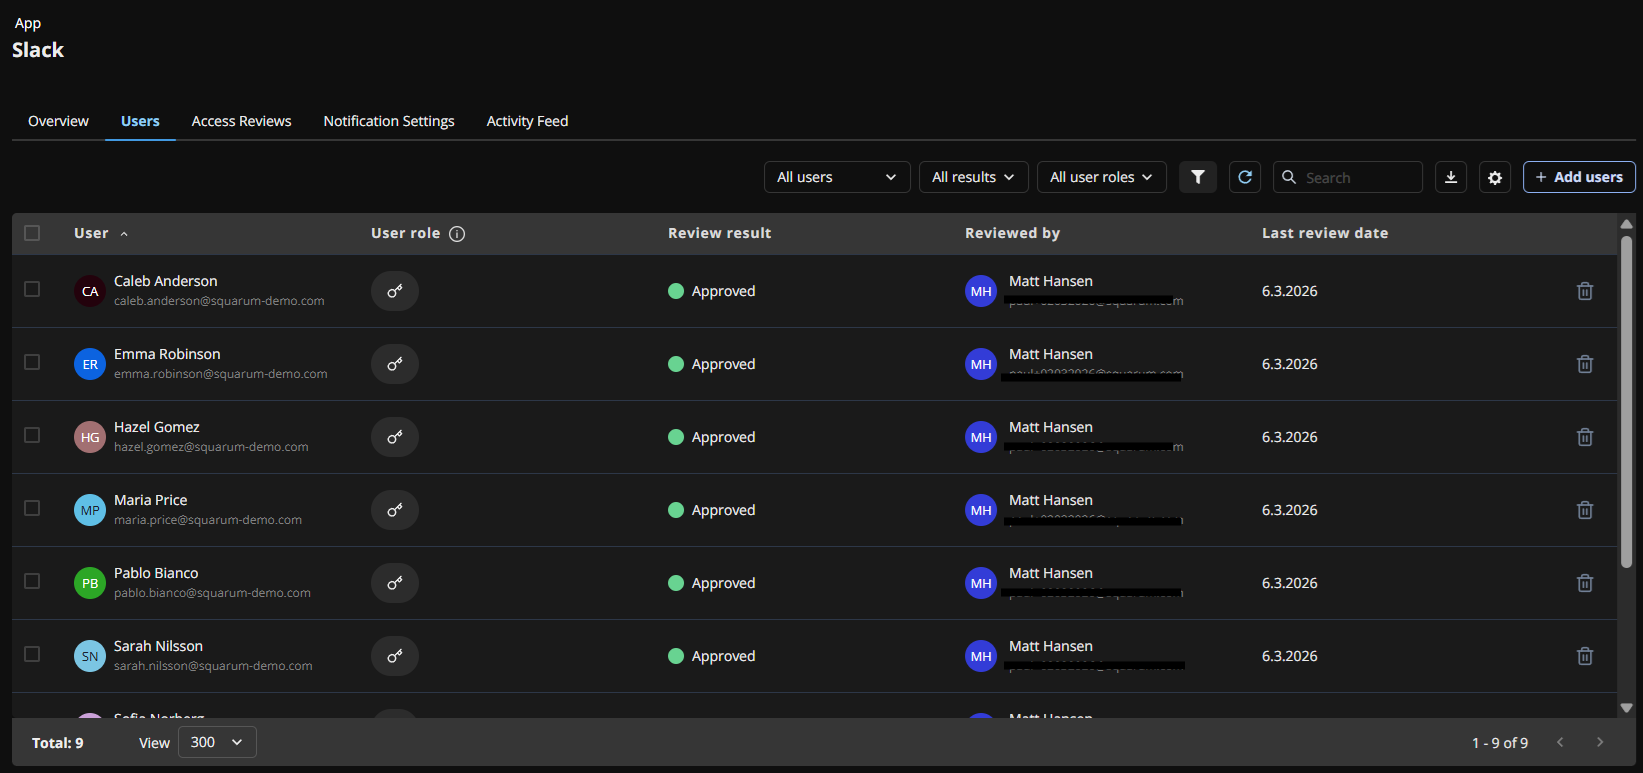
Task: Check the box next to Pablo Bianco
Action: (32, 581)
